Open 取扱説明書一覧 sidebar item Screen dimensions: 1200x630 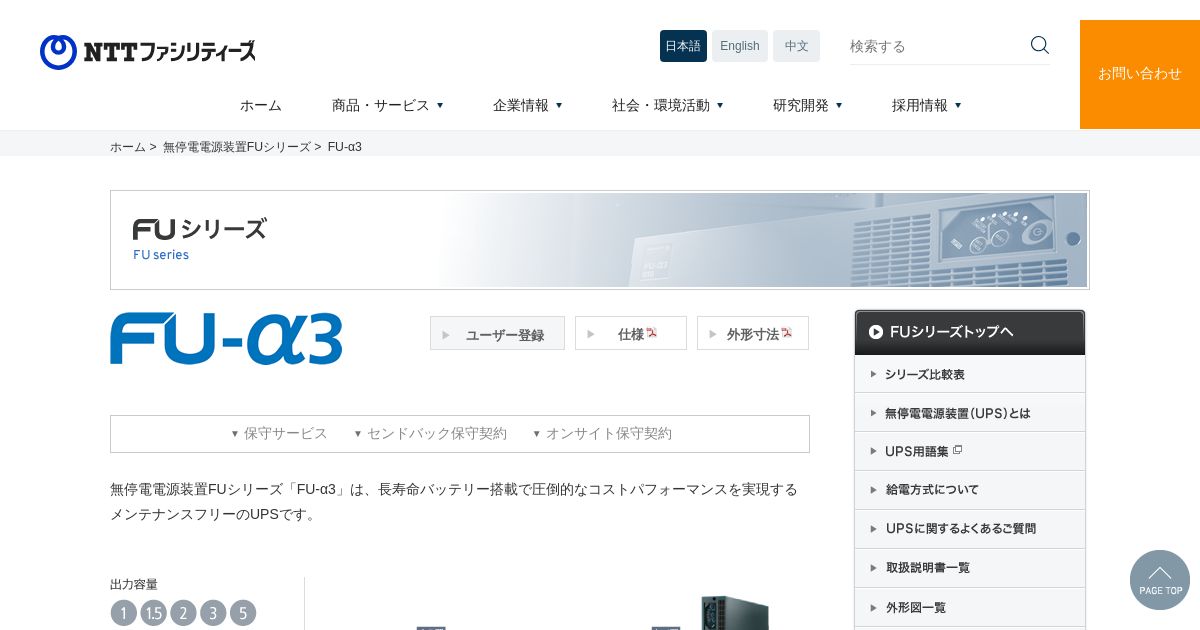(x=970, y=568)
